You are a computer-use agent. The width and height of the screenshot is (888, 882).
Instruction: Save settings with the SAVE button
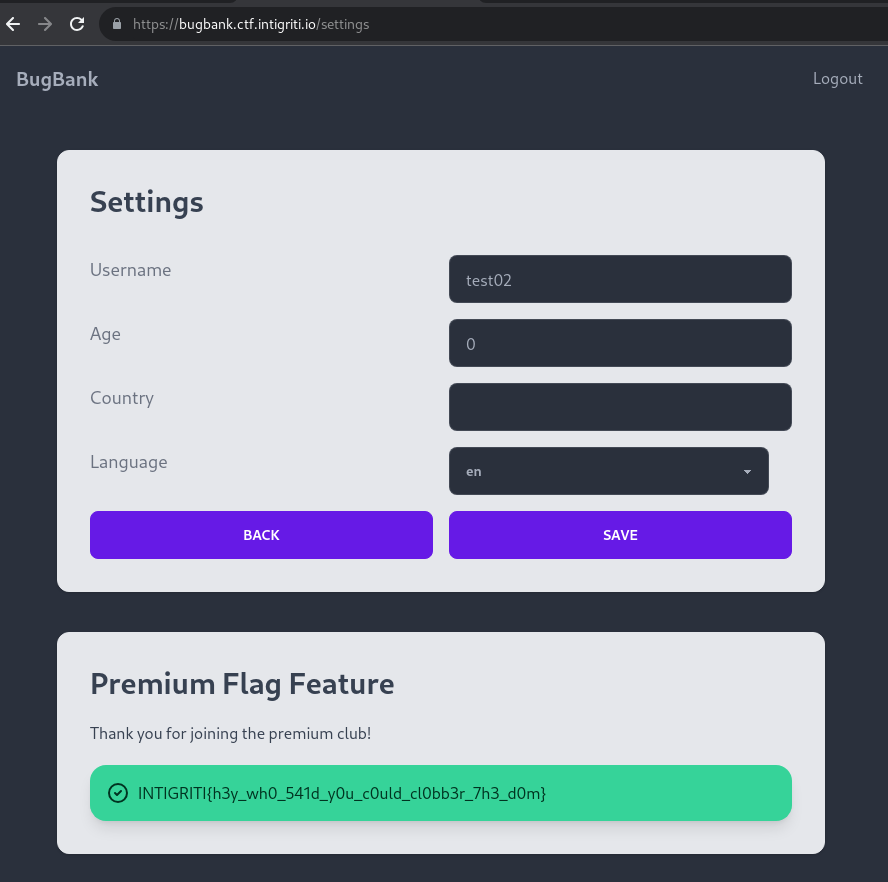coord(620,535)
